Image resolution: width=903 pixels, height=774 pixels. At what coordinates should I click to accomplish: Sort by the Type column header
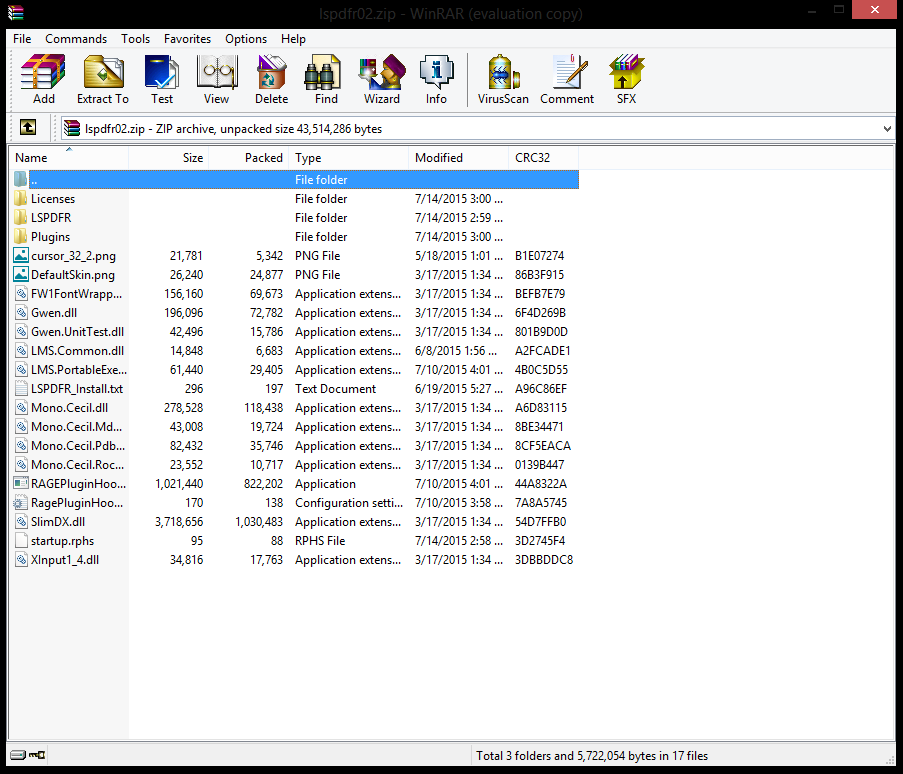point(348,158)
